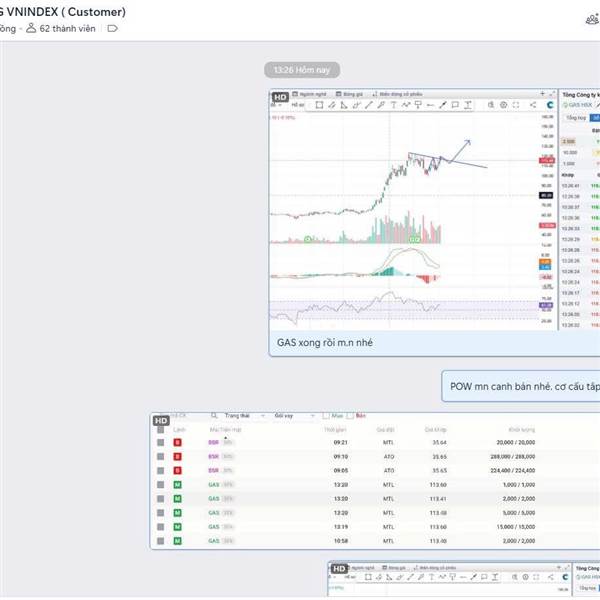Select the 'GAS xong rồi m.n nhé' caption

pyautogui.click(x=325, y=342)
